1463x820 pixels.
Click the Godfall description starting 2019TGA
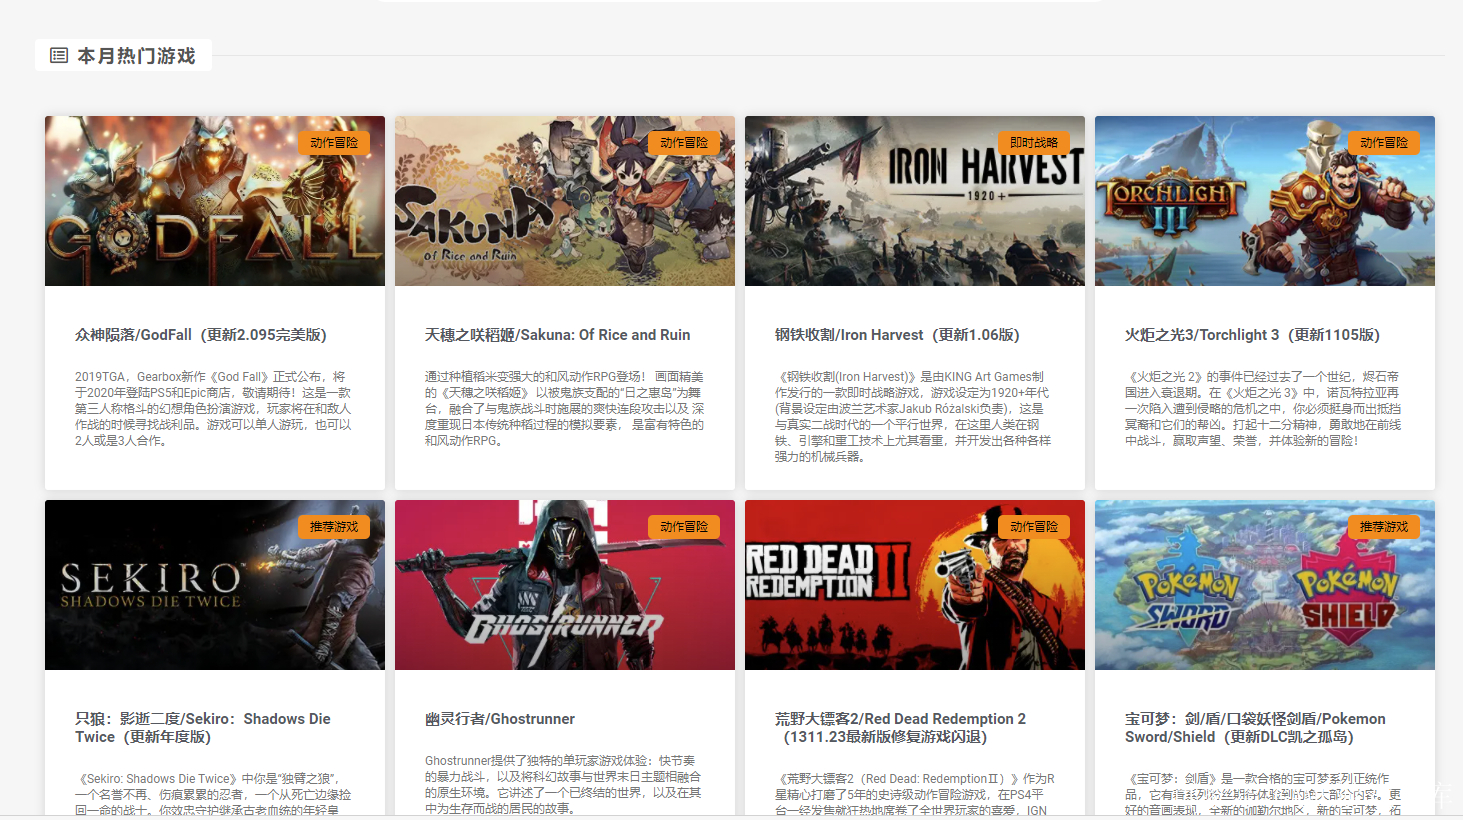click(214, 409)
